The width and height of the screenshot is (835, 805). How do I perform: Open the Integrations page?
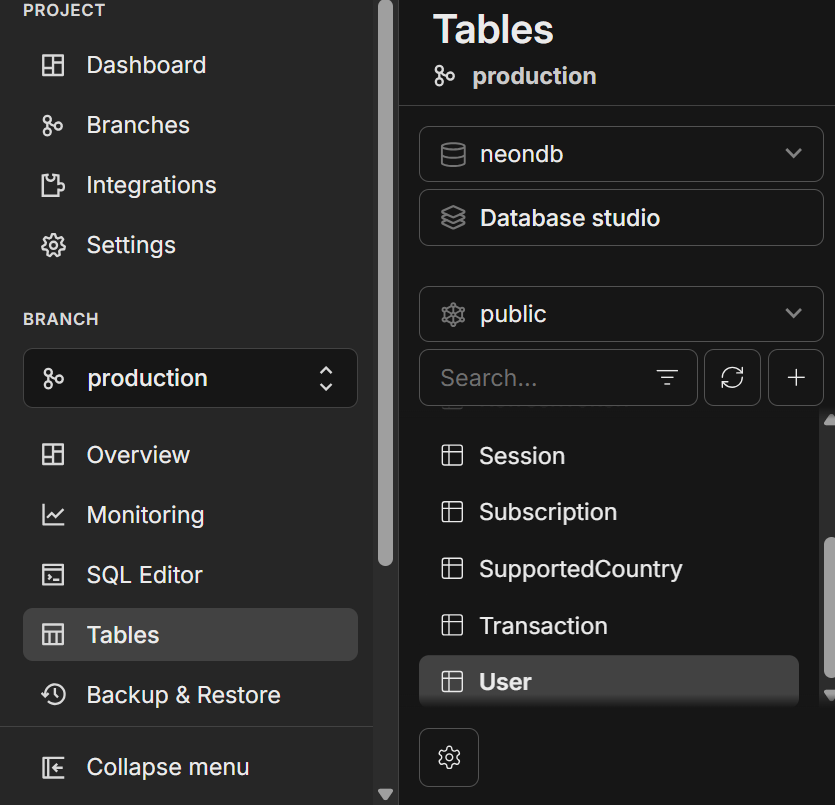190,185
